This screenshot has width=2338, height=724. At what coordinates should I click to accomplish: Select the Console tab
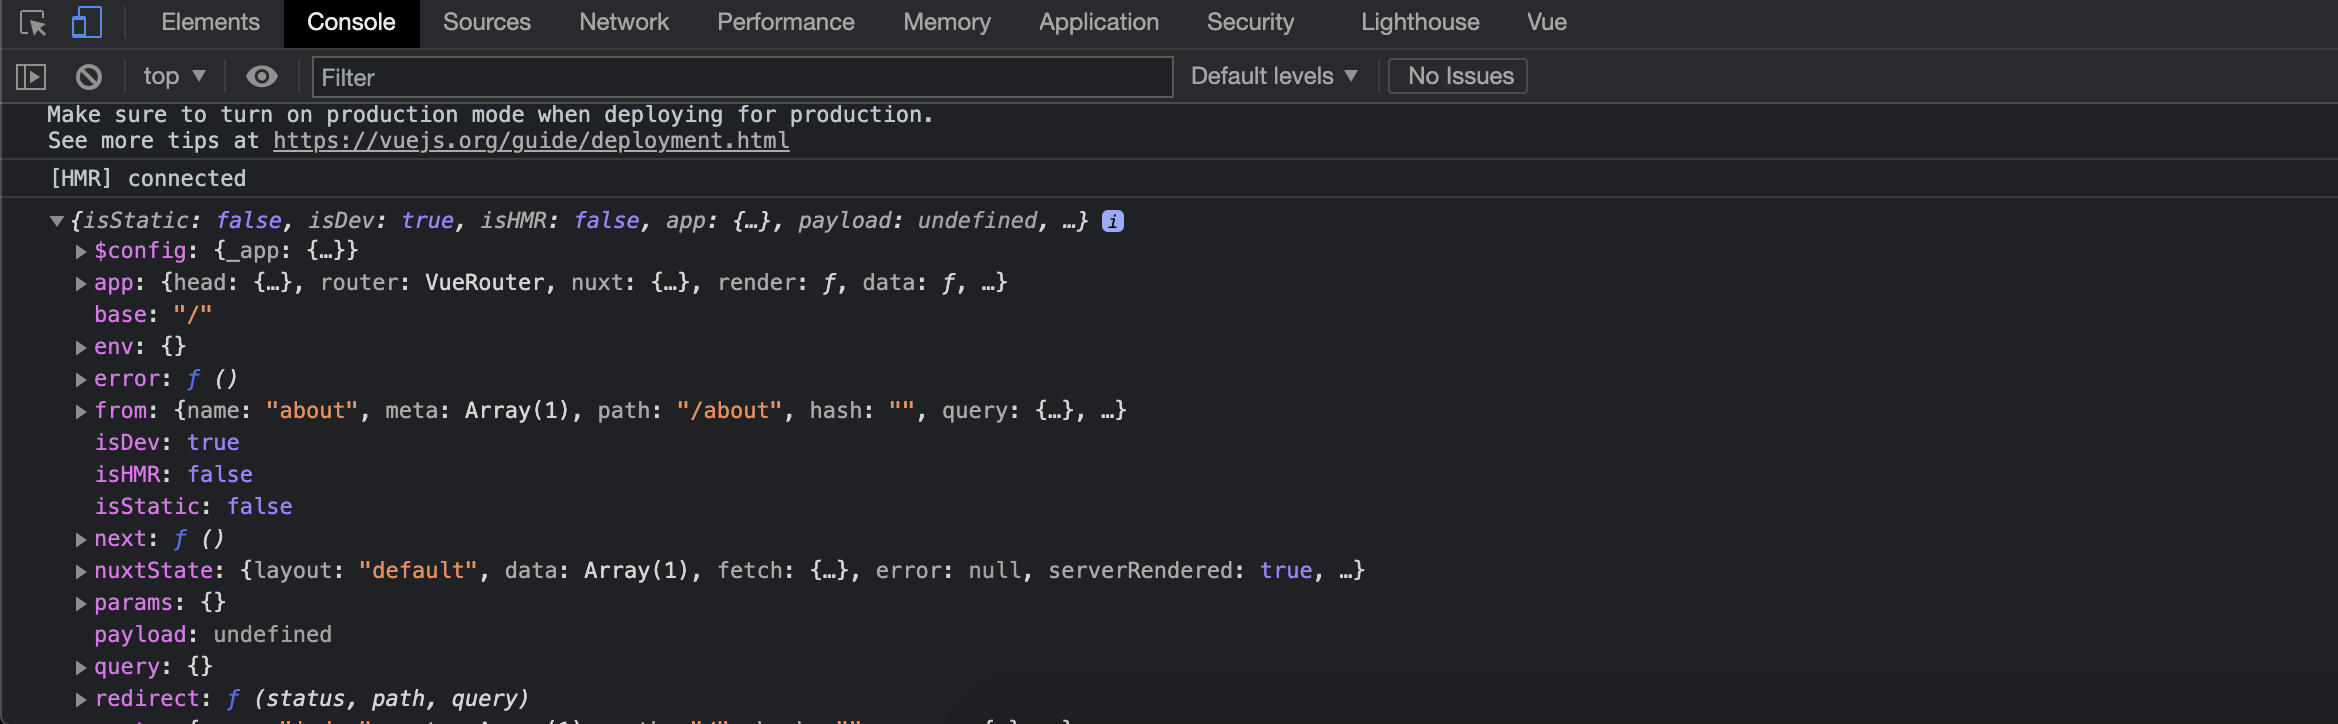click(351, 22)
